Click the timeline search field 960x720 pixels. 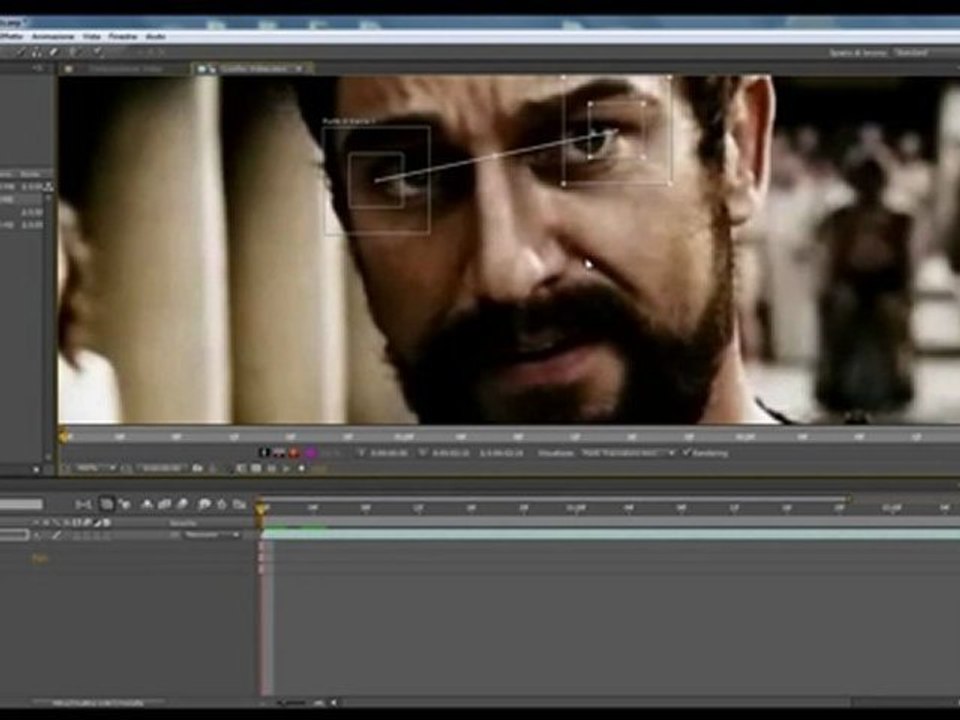(21, 504)
